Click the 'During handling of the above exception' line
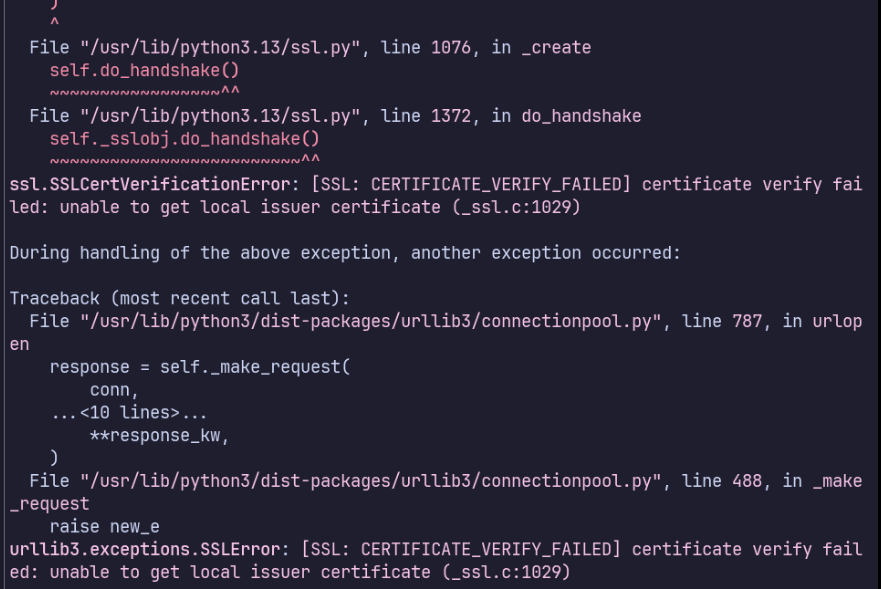This screenshot has width=881, height=589. point(345,253)
